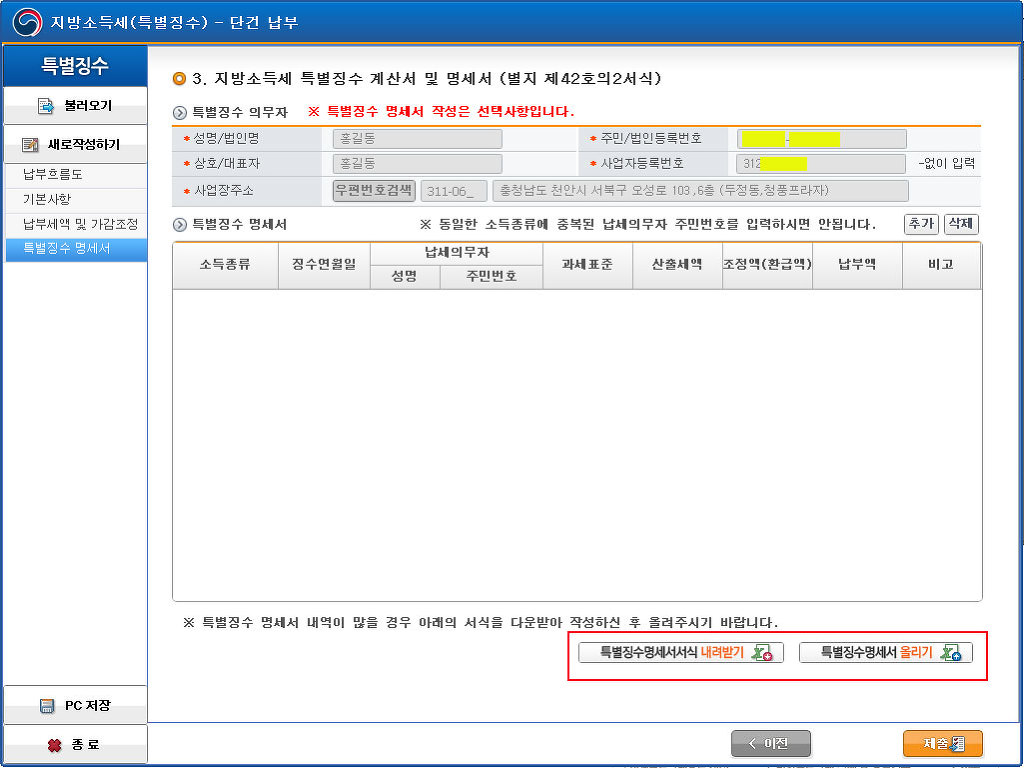Image resolution: width=1024 pixels, height=768 pixels.
Task: Click the Excel download icon on 내려받기
Action: pos(762,653)
